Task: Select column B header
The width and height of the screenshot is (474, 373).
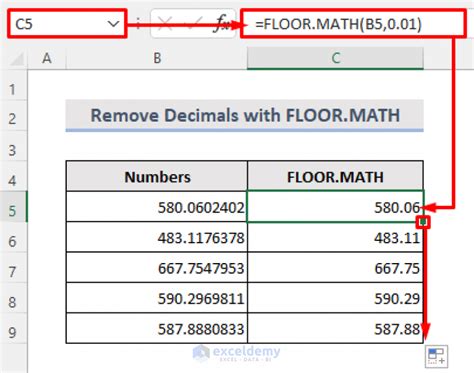Action: pyautogui.click(x=157, y=58)
